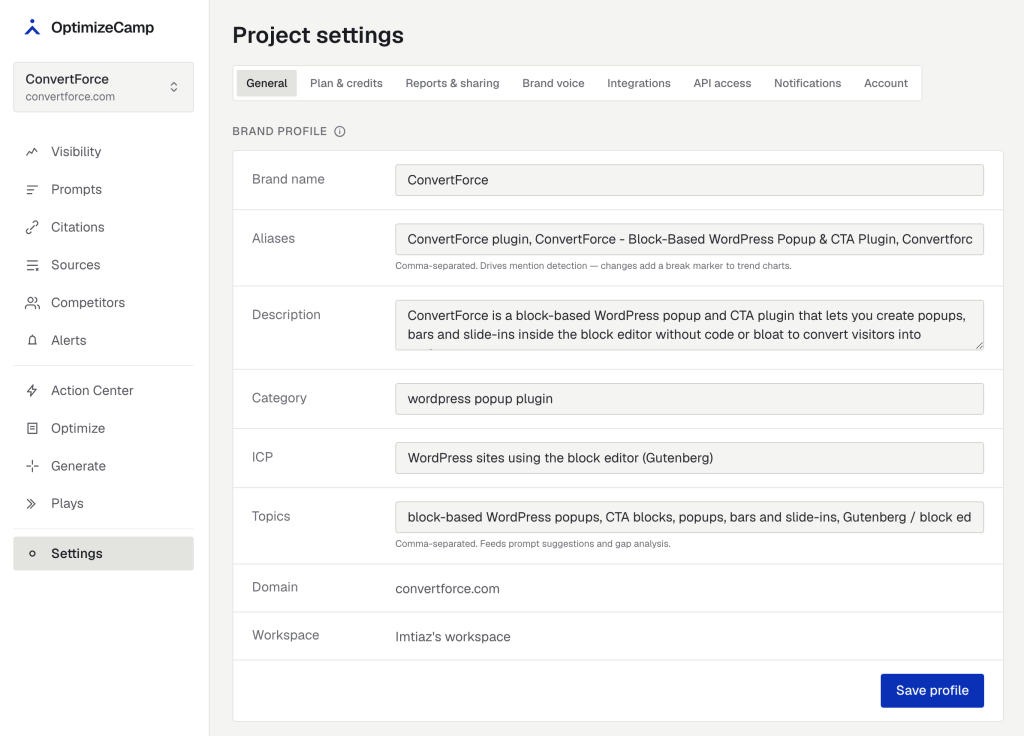
Task: Open Competitors from the sidebar
Action: click(103, 303)
